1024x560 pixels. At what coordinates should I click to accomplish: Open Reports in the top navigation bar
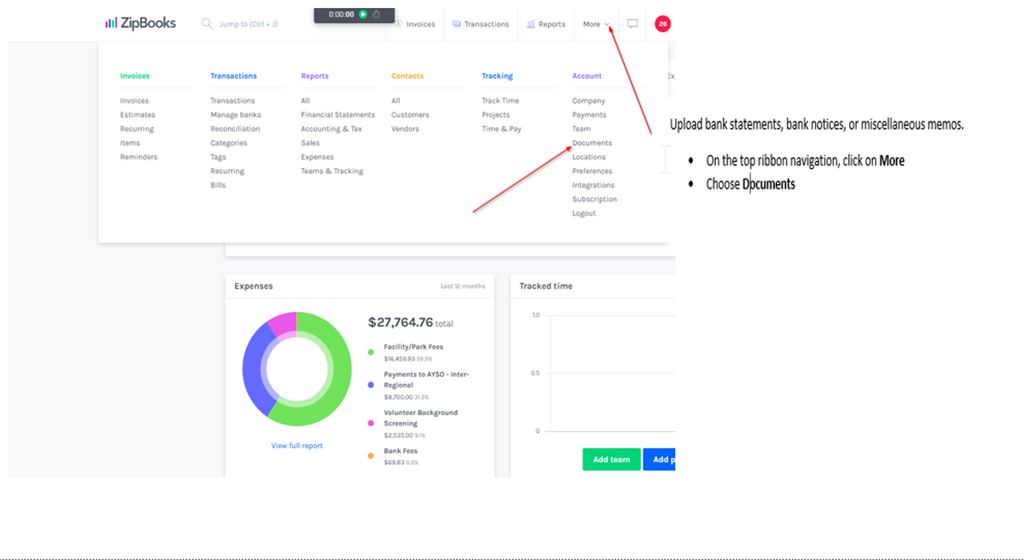pos(545,24)
